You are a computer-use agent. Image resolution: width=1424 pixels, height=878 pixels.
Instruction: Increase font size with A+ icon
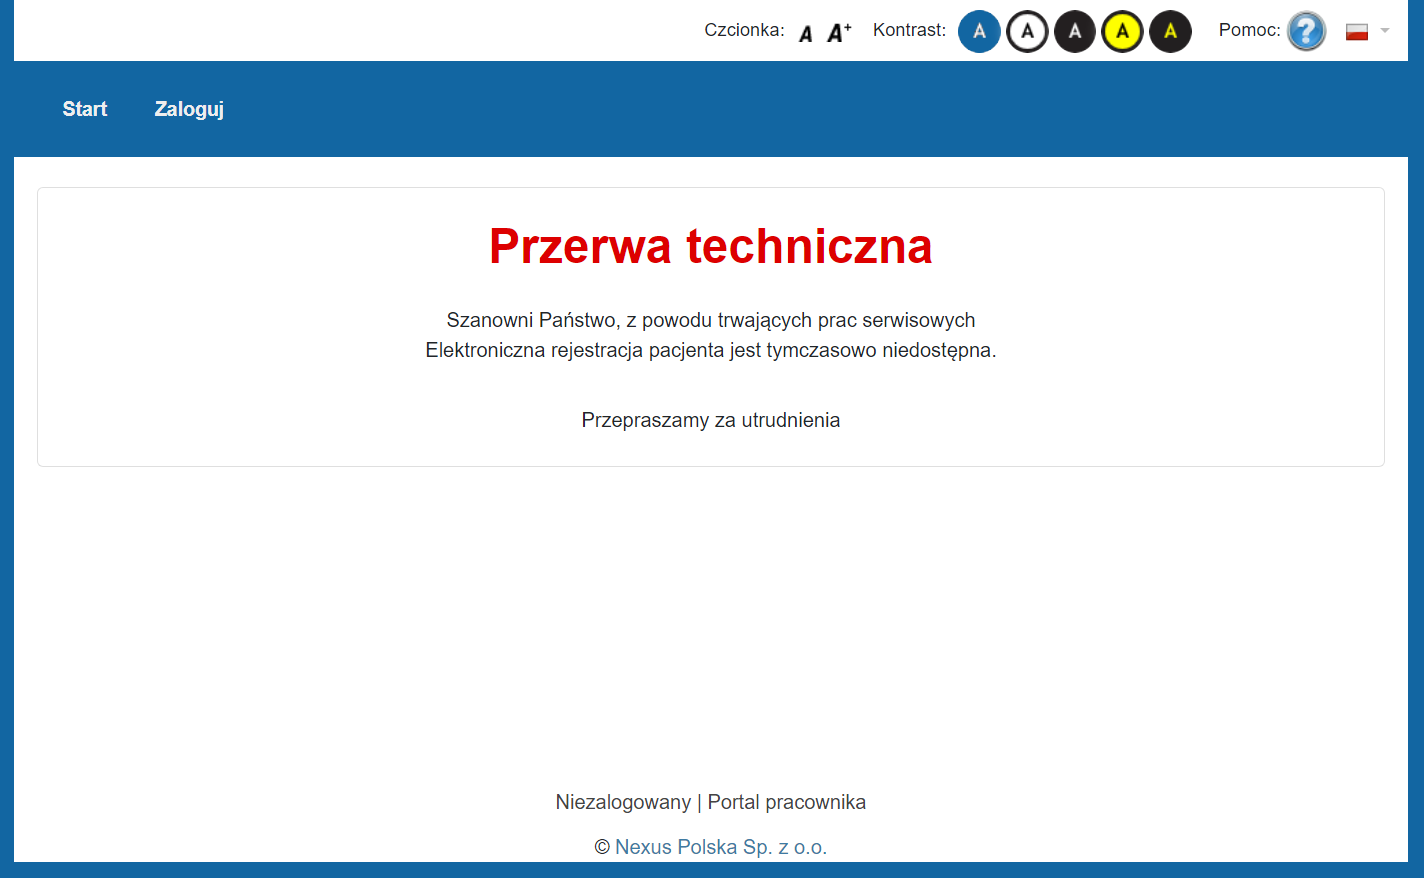[839, 33]
